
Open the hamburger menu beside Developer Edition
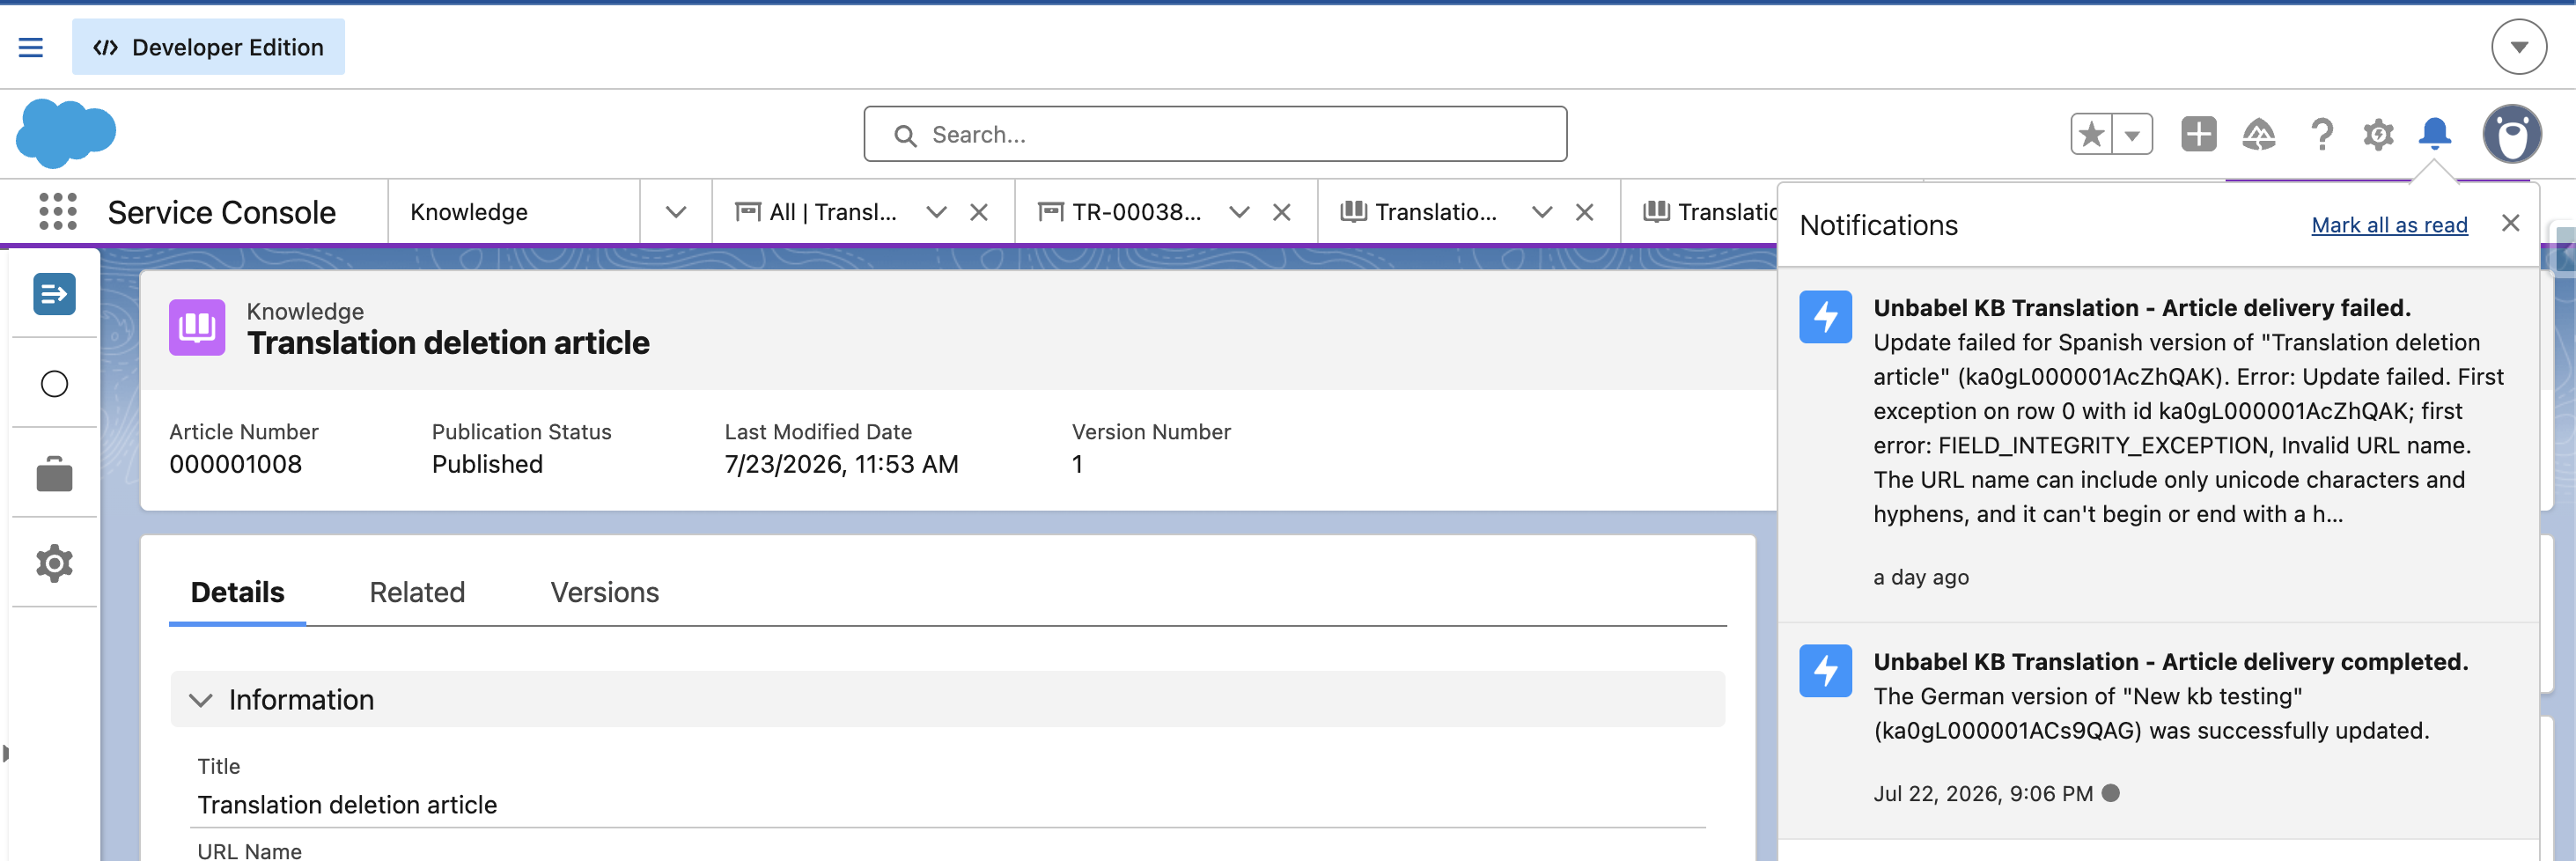pos(31,47)
